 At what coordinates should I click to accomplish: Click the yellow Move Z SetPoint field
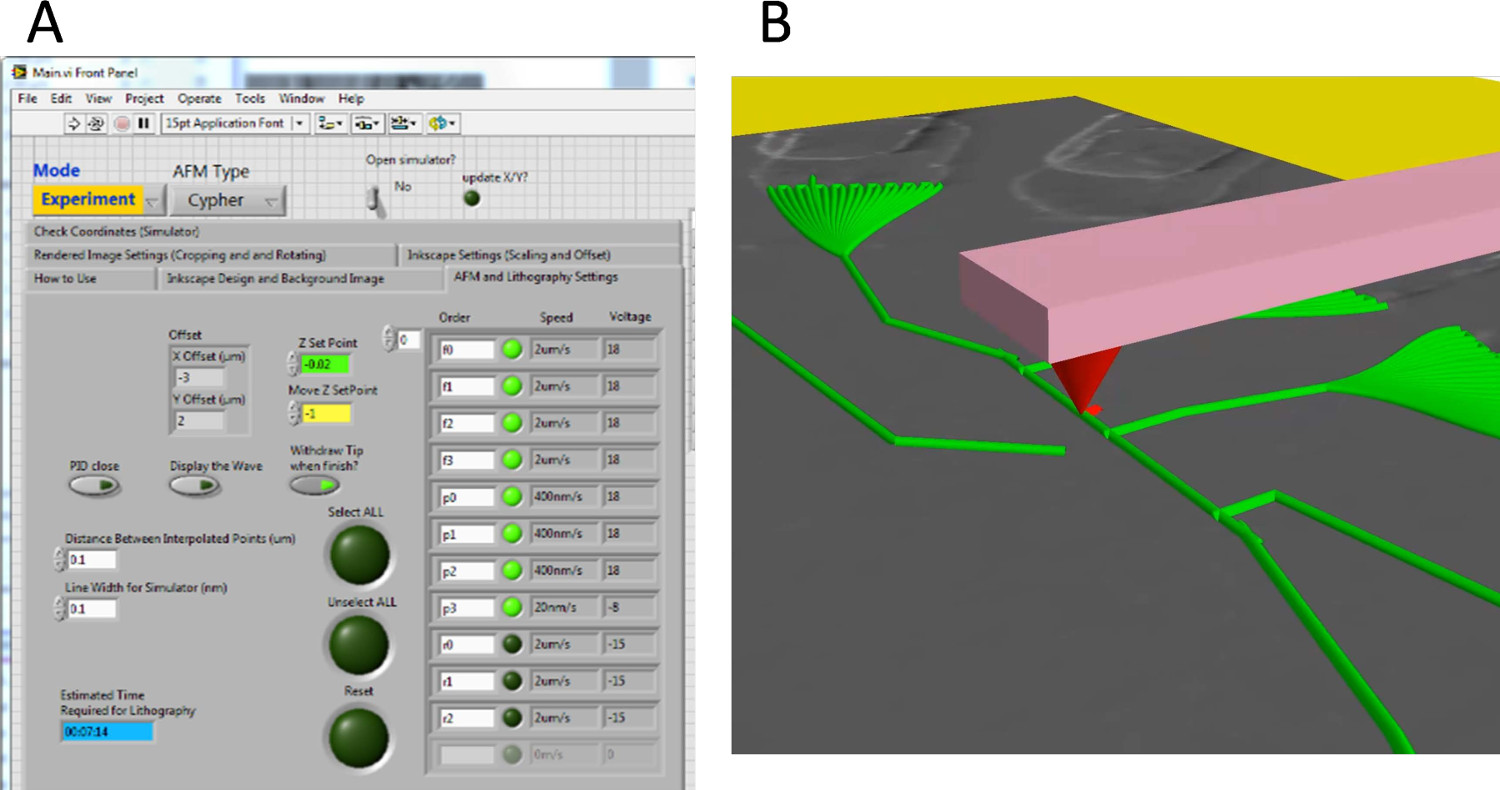coord(326,413)
